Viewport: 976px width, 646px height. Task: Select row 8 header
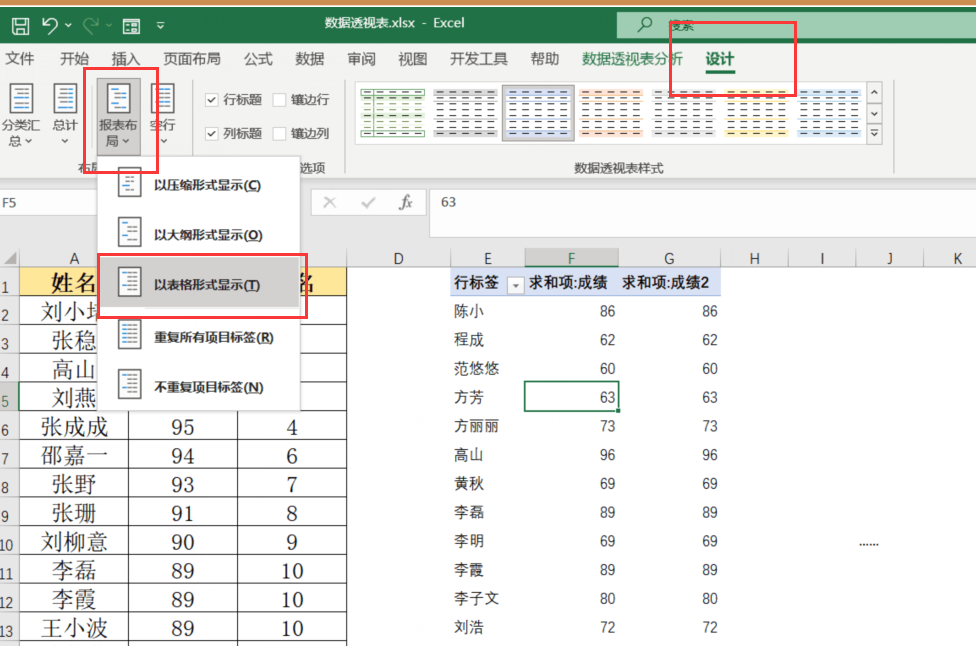(x=9, y=485)
